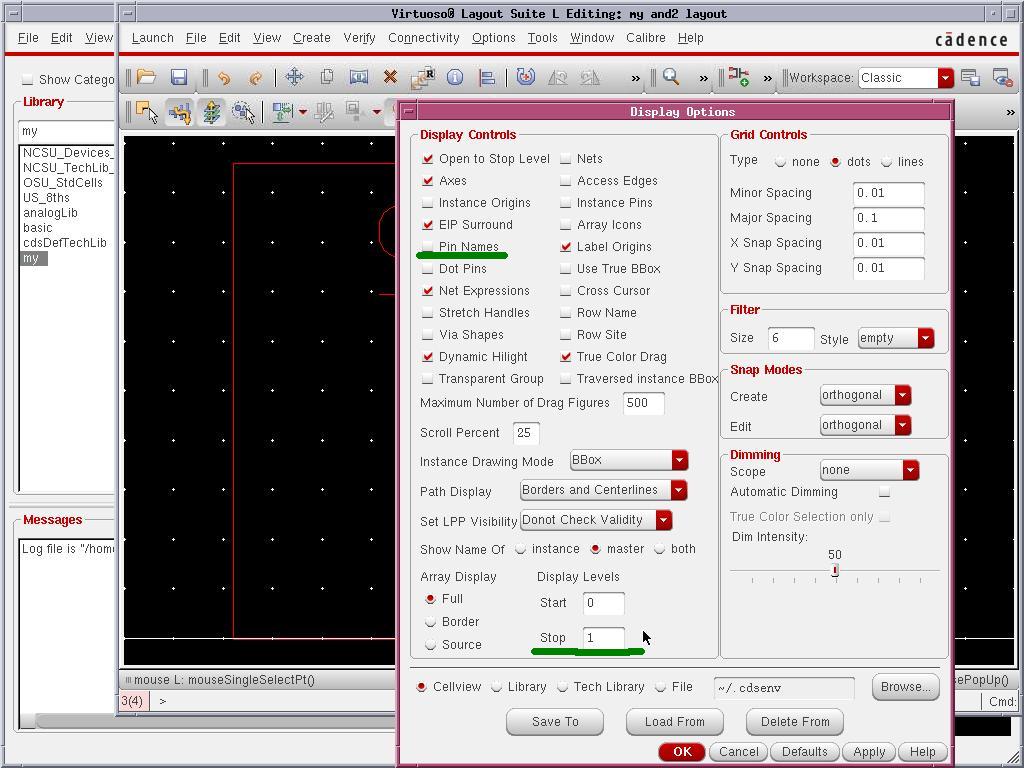Click the Save floppy-disk icon
This screenshot has height=768, width=1024.
point(179,78)
